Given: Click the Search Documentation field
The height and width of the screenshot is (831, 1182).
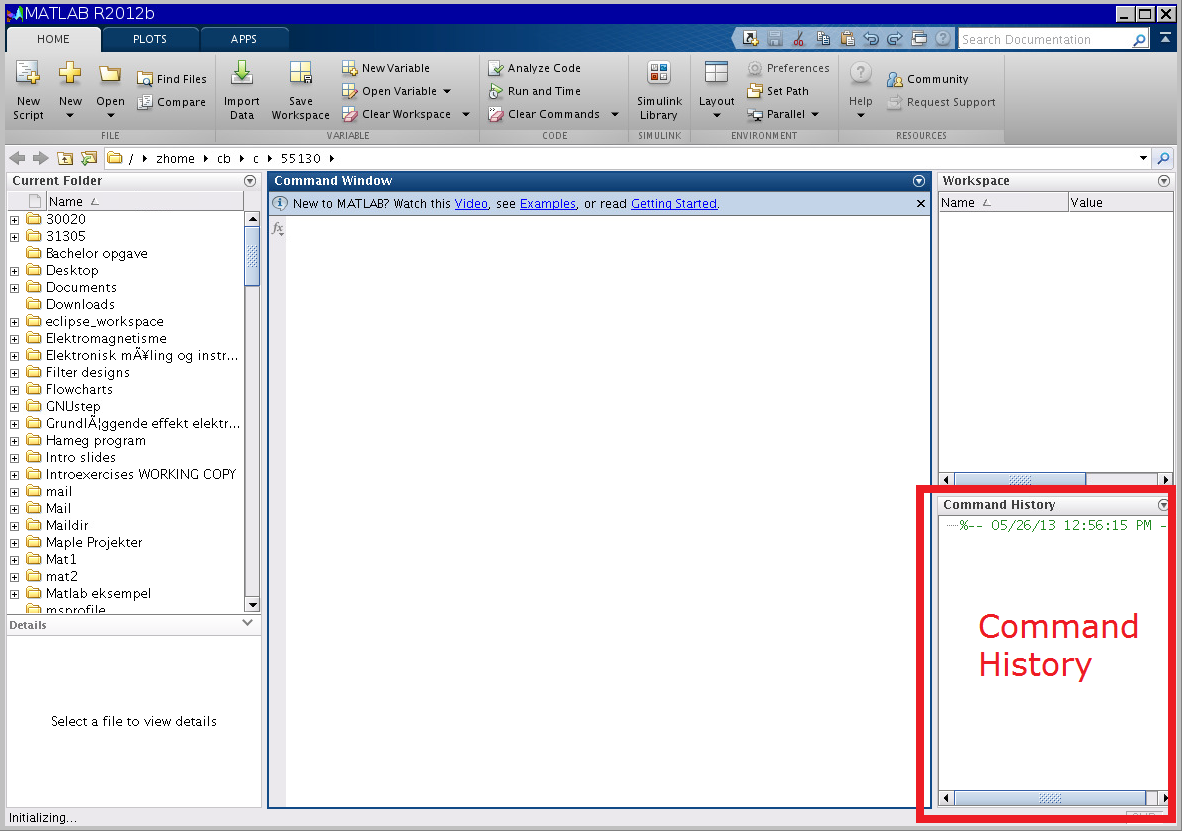Looking at the screenshot, I should pyautogui.click(x=1044, y=39).
